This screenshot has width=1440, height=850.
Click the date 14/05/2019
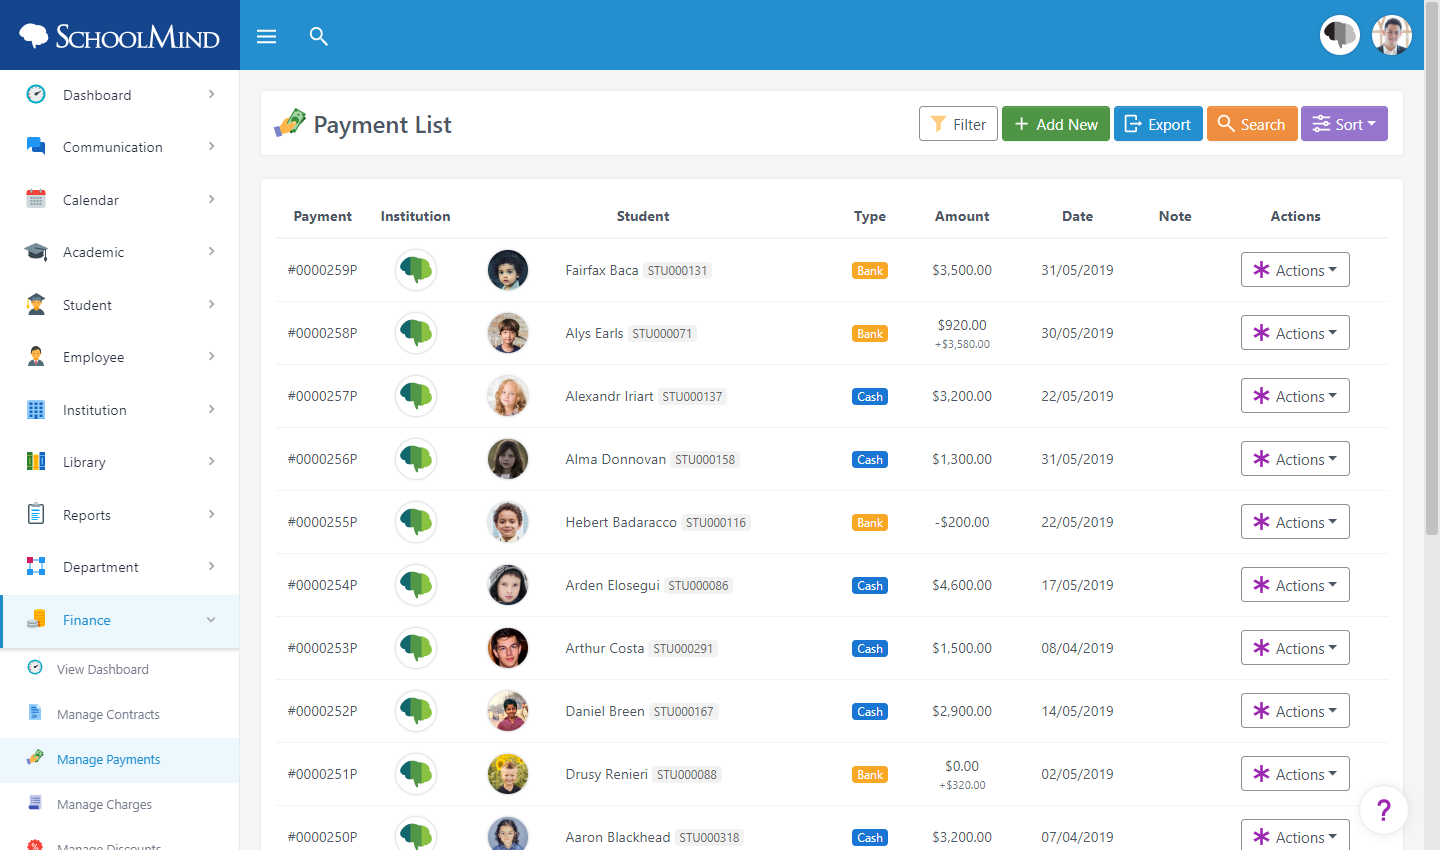coord(1077,711)
